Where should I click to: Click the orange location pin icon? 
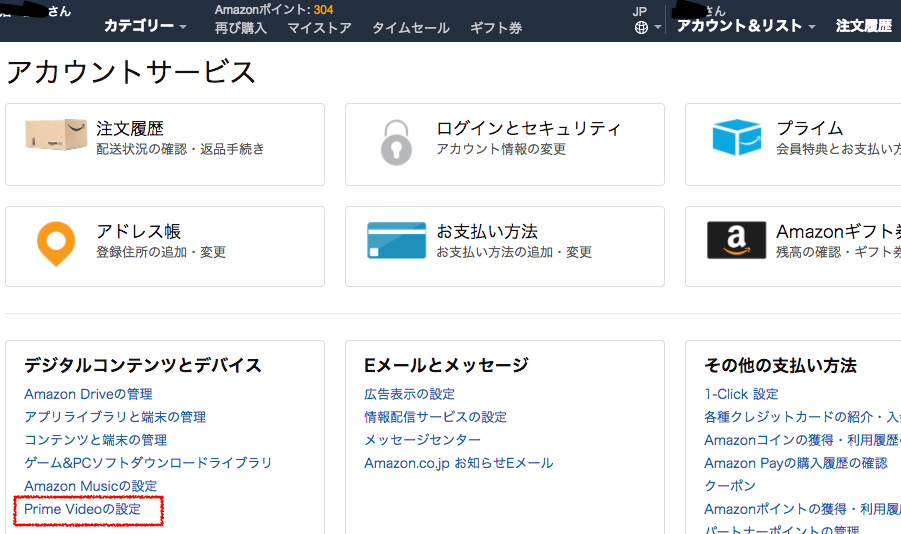pos(56,244)
